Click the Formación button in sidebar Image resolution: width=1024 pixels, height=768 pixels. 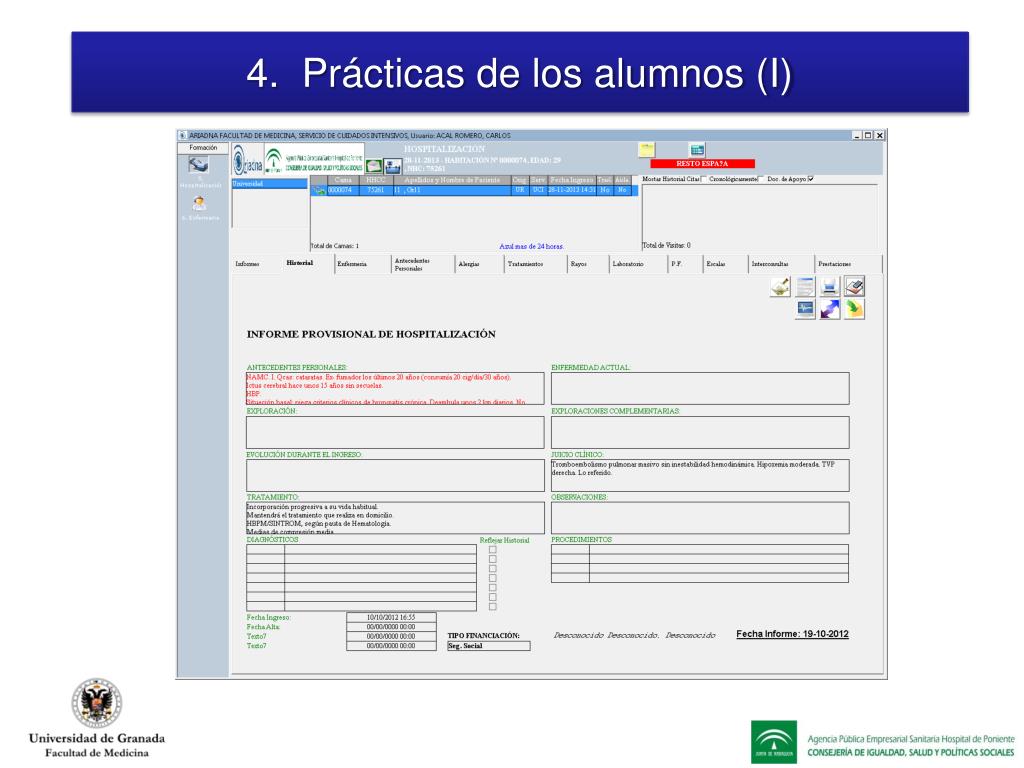(203, 148)
